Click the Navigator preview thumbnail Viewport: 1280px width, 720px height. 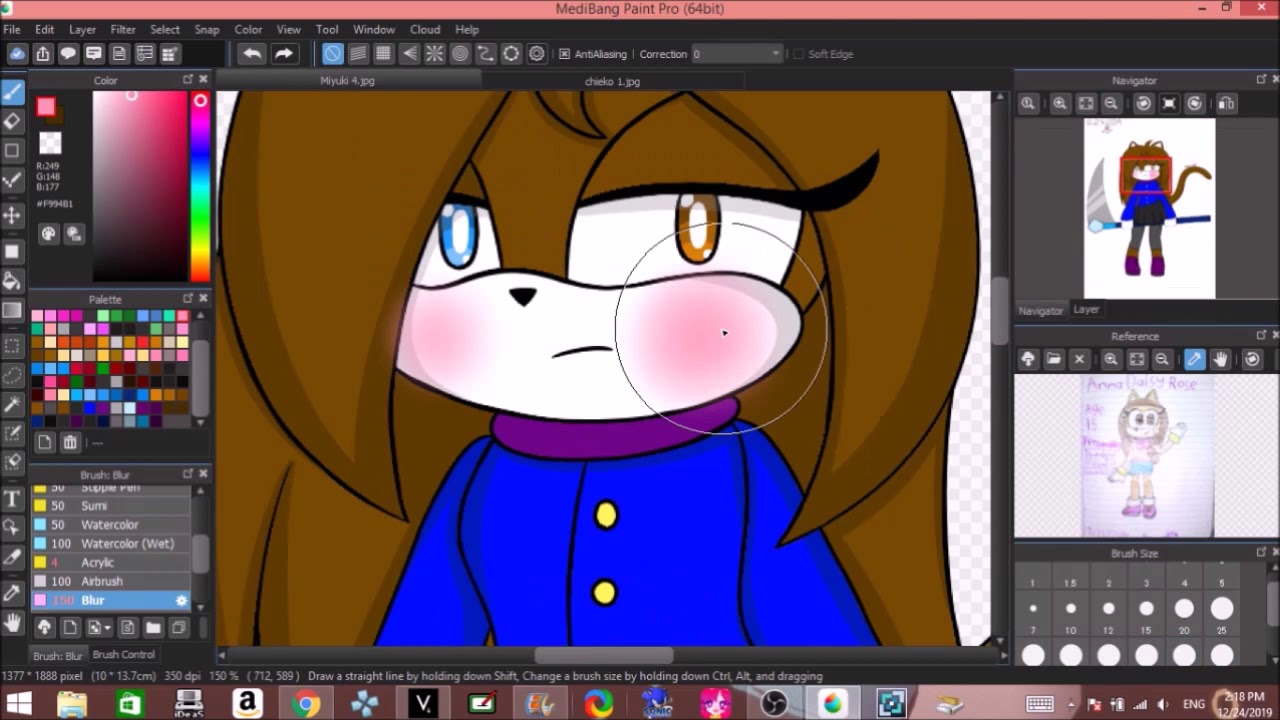[x=1149, y=208]
